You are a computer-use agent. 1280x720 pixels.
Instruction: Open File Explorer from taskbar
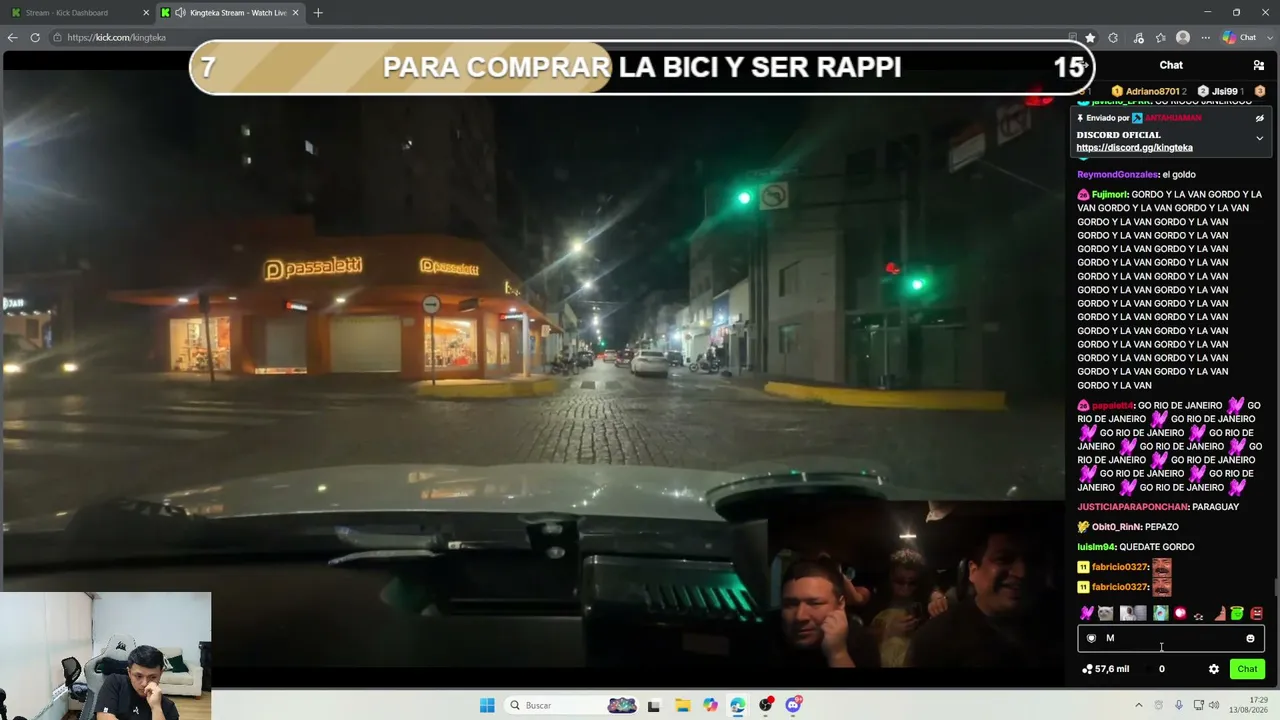(x=682, y=705)
